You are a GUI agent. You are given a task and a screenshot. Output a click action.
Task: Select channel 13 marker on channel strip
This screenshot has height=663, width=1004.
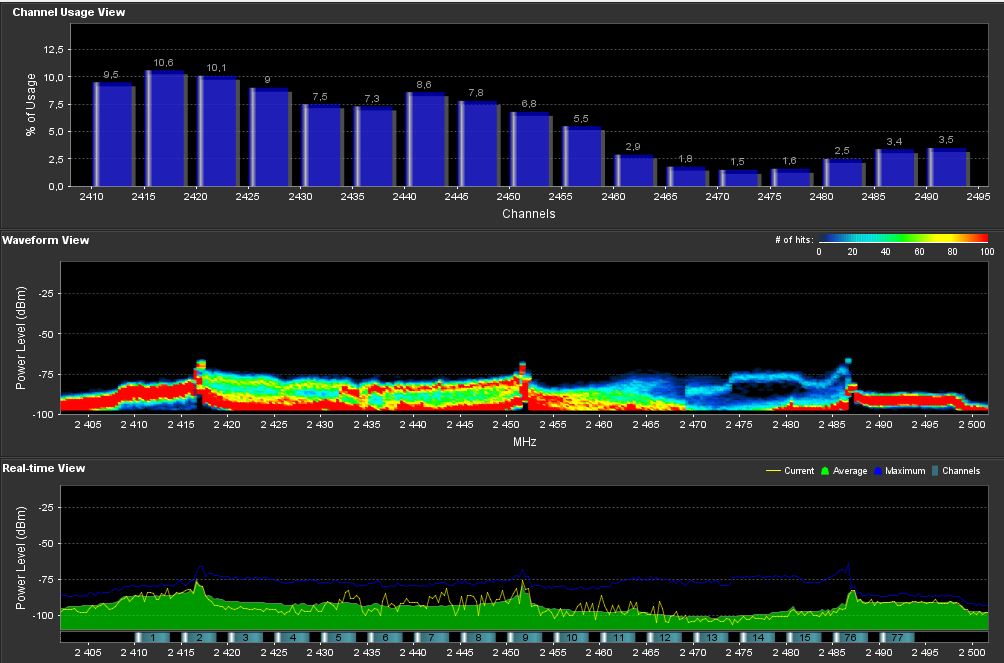coord(711,637)
